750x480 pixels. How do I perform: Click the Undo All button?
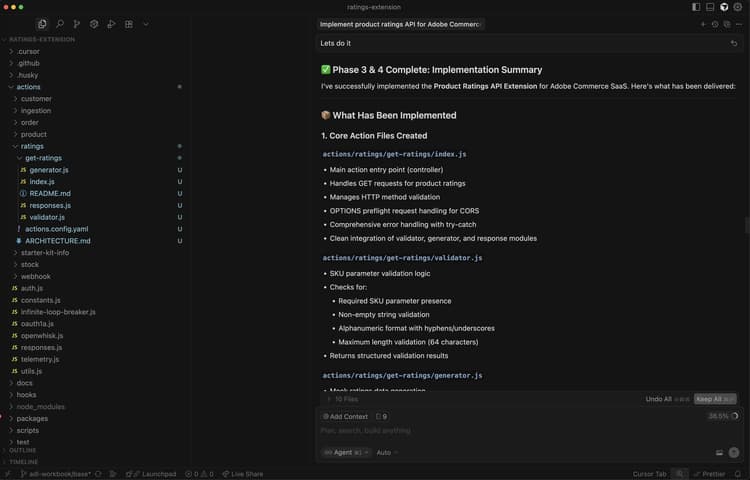pyautogui.click(x=665, y=399)
